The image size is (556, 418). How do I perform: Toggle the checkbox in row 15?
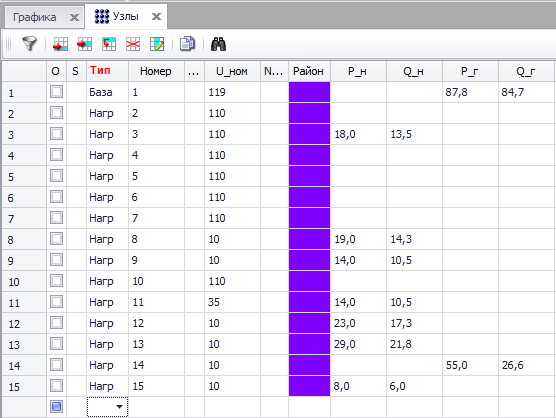click(56, 386)
